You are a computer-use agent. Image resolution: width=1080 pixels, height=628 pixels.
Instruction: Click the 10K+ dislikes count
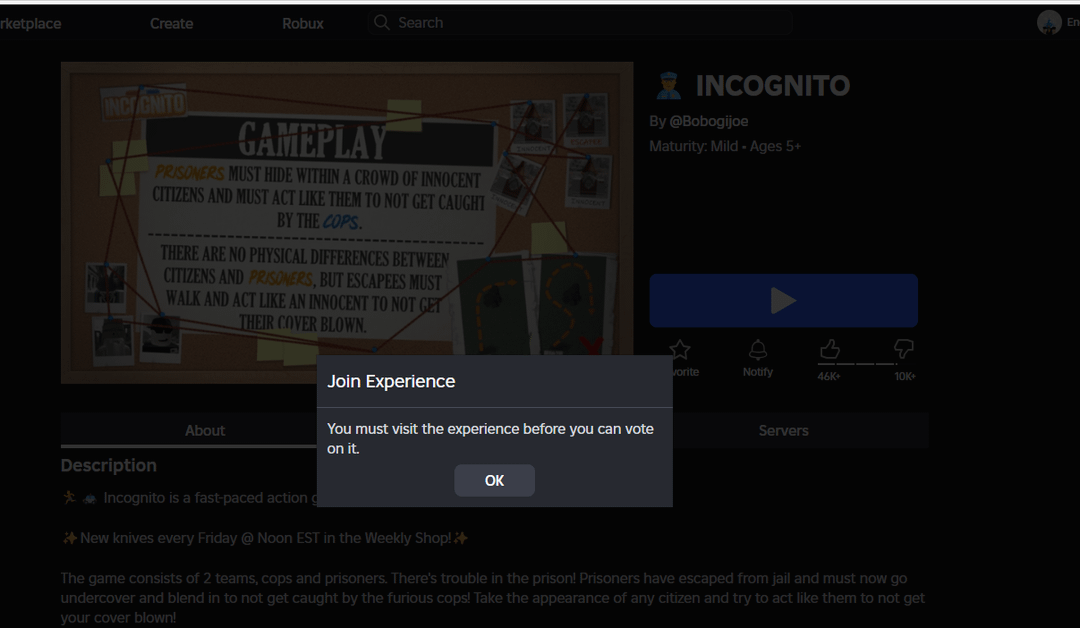pyautogui.click(x=904, y=377)
